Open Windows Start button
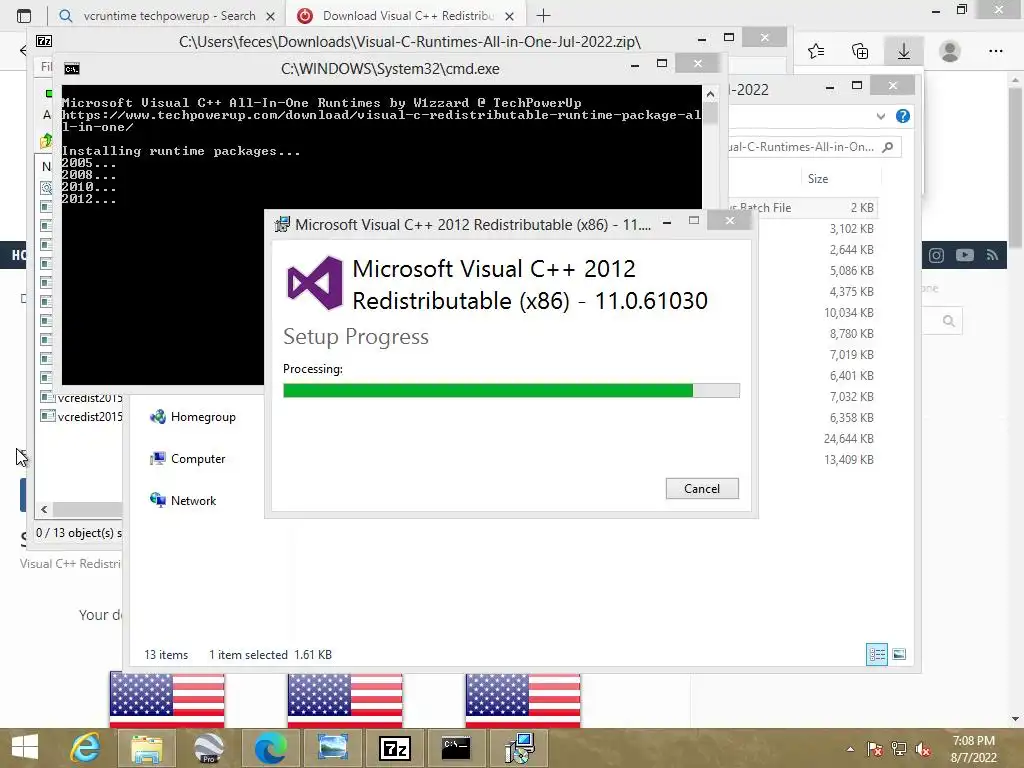Viewport: 1024px width, 768px height. [x=25, y=748]
